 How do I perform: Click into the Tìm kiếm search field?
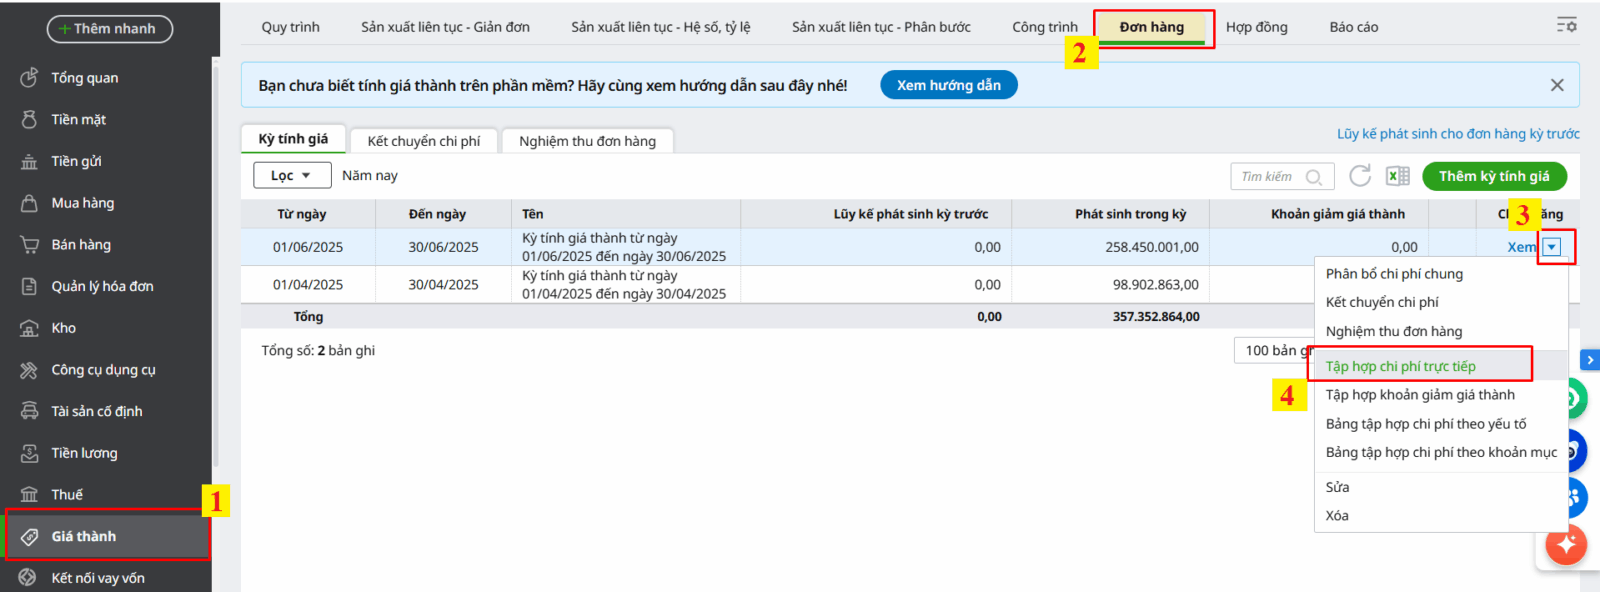tap(1270, 177)
